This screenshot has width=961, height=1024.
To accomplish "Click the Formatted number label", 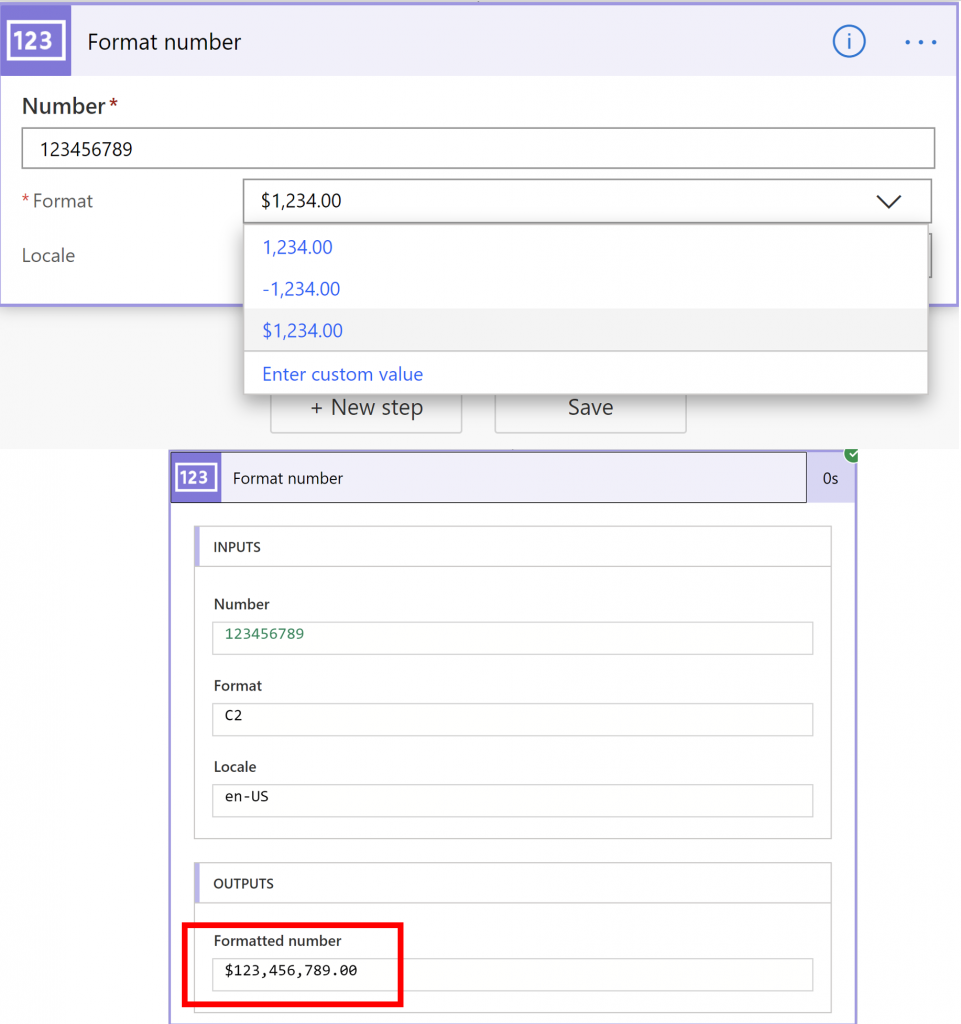I will click(277, 940).
